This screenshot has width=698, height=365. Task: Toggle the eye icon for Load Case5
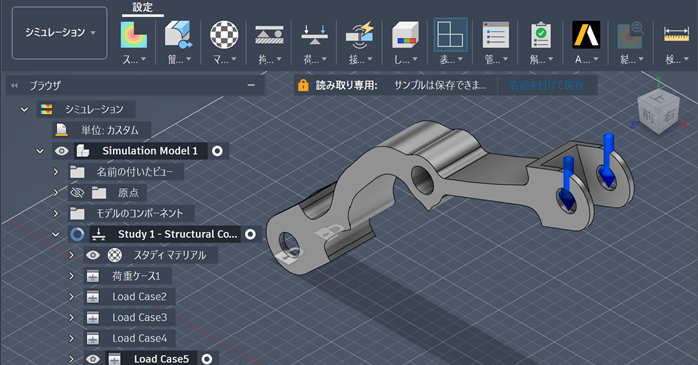(x=93, y=359)
